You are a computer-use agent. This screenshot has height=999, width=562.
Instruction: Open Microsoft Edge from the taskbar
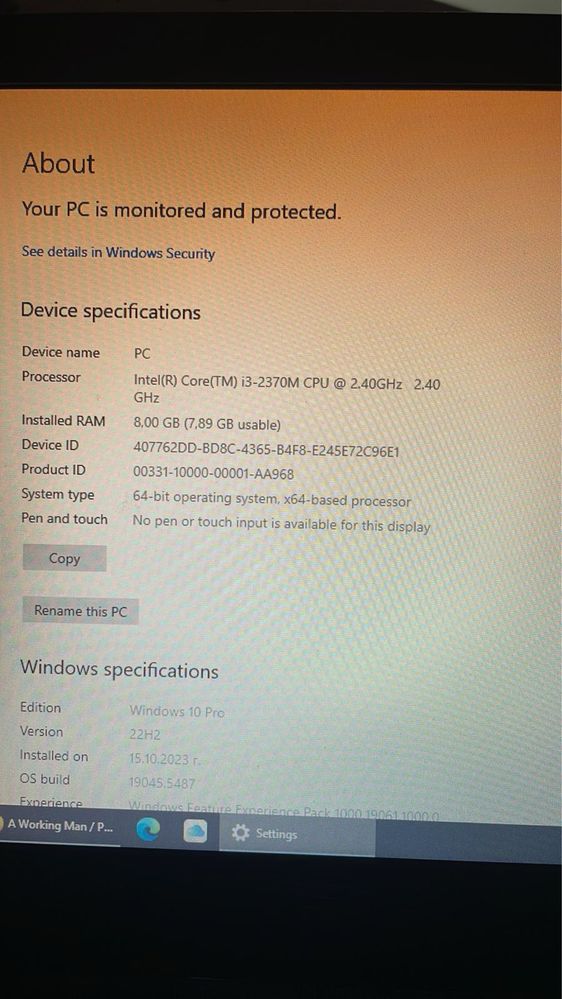(148, 831)
